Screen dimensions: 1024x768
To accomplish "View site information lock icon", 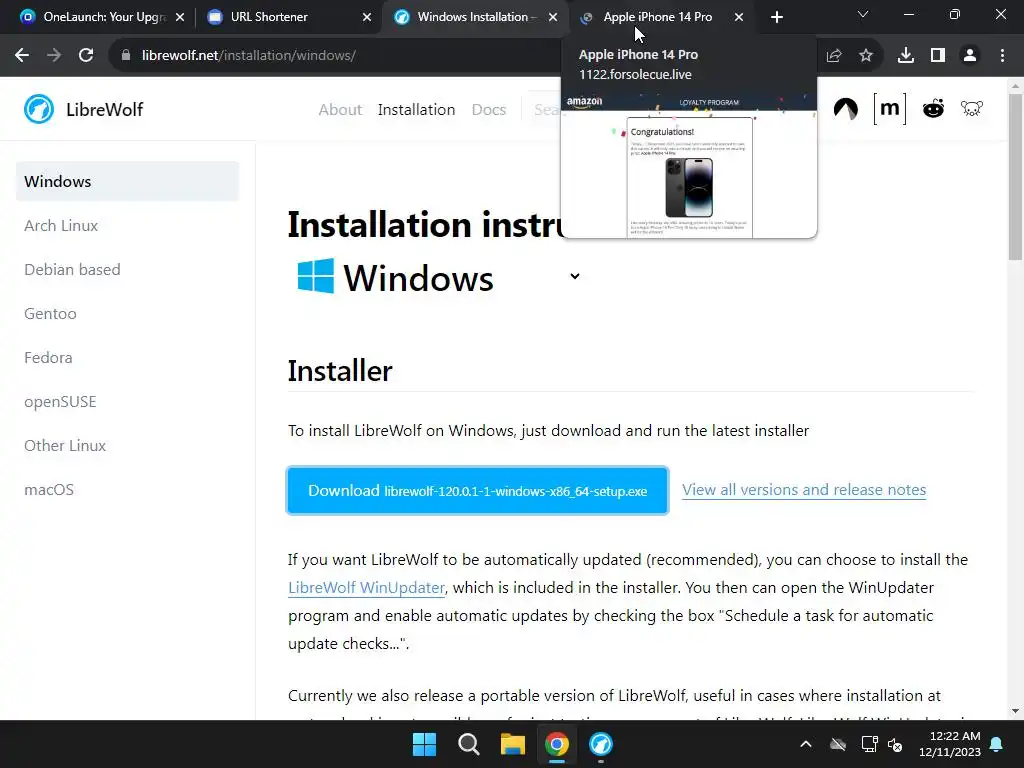I will click(126, 56).
